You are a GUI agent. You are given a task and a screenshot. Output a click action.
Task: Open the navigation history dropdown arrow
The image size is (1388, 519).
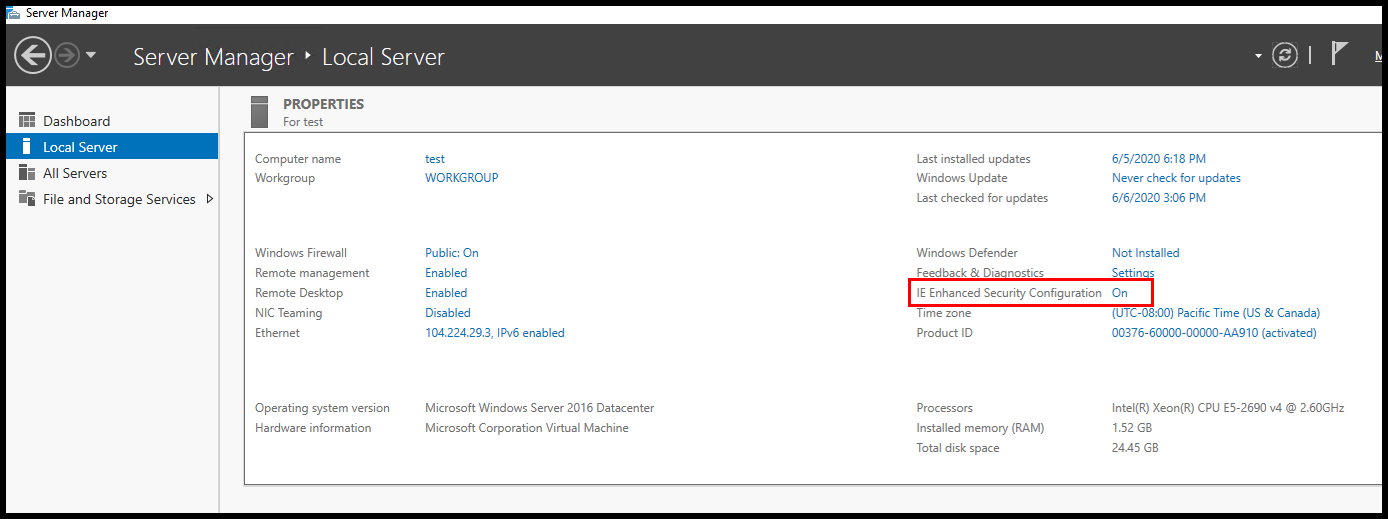pos(91,55)
